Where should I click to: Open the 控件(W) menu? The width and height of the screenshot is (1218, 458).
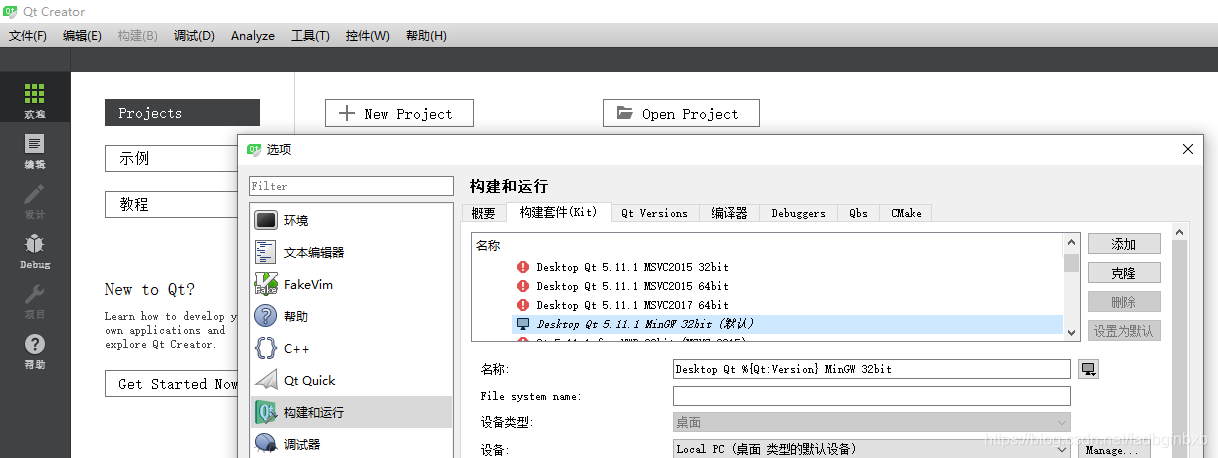[x=368, y=35]
